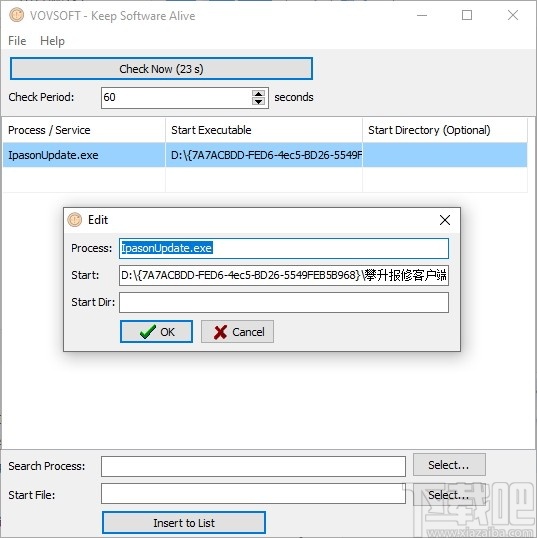Viewport: 537px width, 538px height.
Task: Decrease Check Period with down arrow
Action: click(x=258, y=102)
